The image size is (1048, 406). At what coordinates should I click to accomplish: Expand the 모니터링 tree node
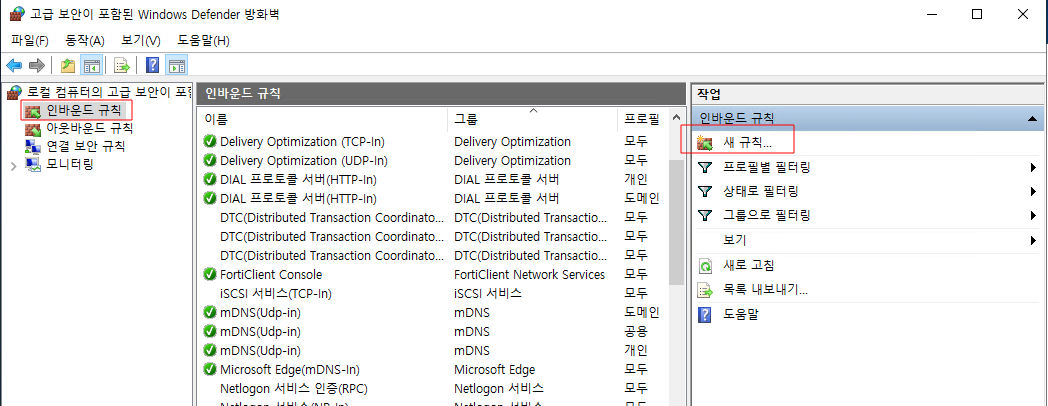(x=14, y=165)
